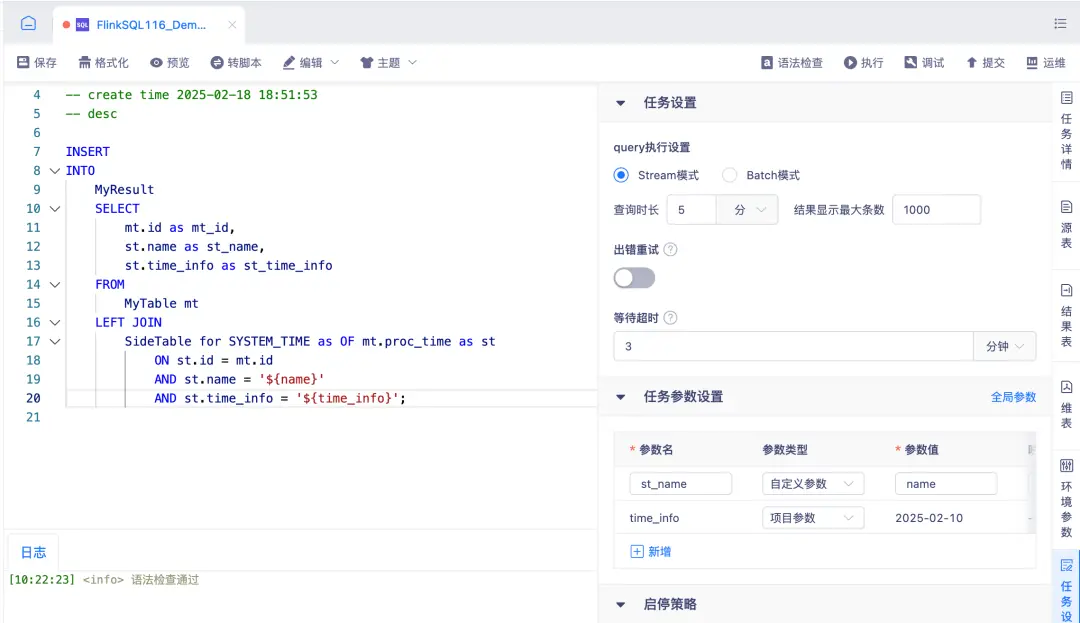The image size is (1080, 623).
Task: Open the 结果表 sidebar panel
Action: (1066, 316)
